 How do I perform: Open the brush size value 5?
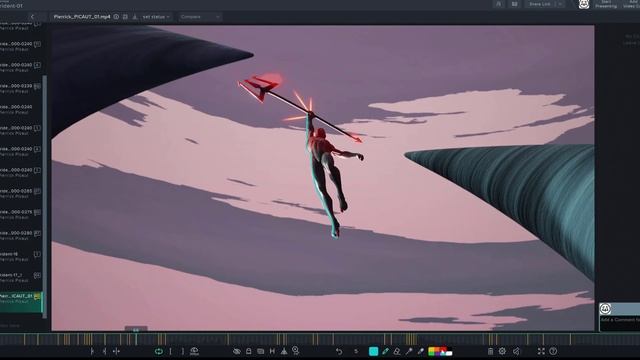pyautogui.click(x=356, y=351)
